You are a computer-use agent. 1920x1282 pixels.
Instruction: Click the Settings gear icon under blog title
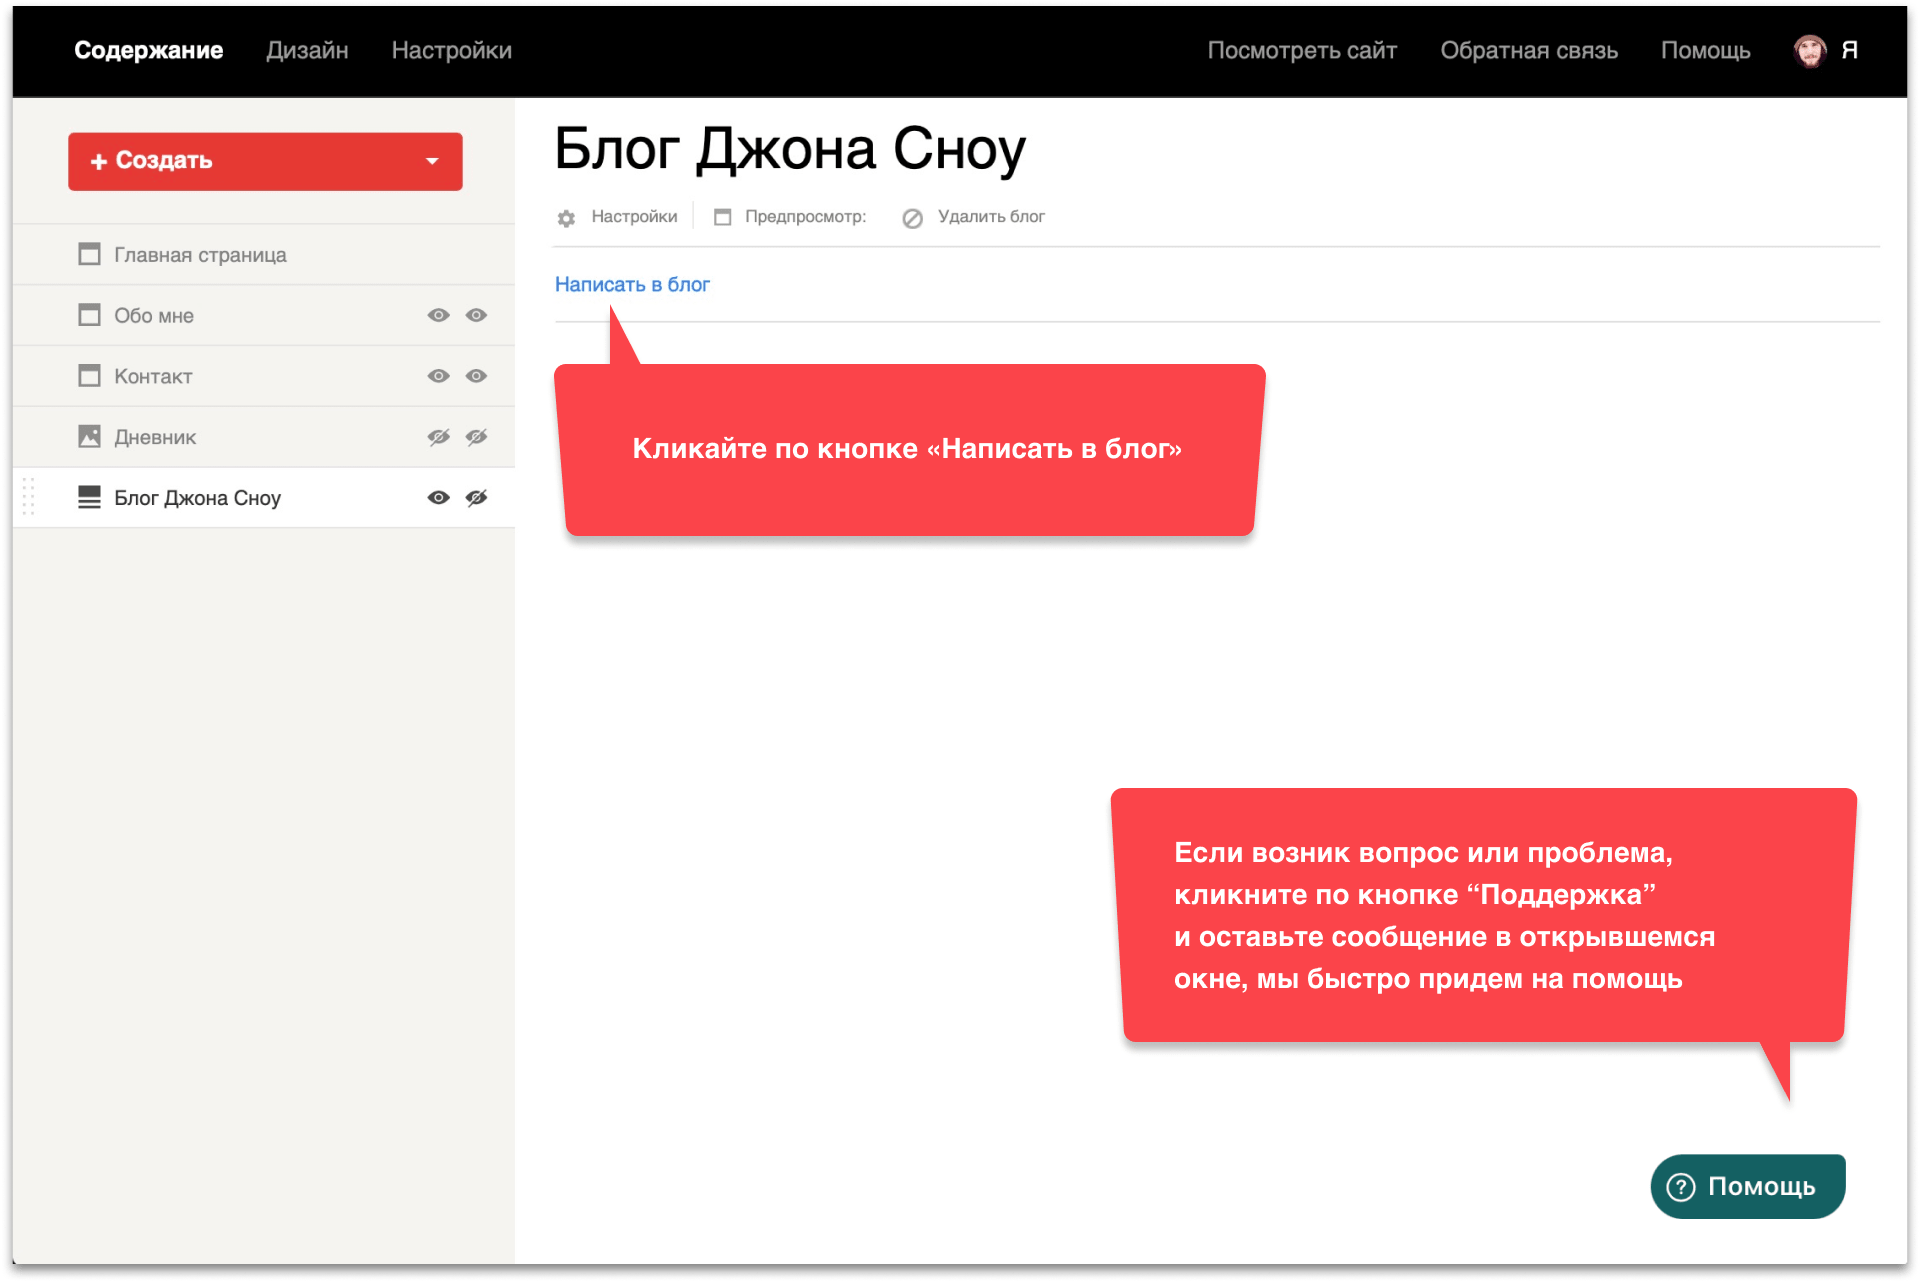pyautogui.click(x=566, y=218)
